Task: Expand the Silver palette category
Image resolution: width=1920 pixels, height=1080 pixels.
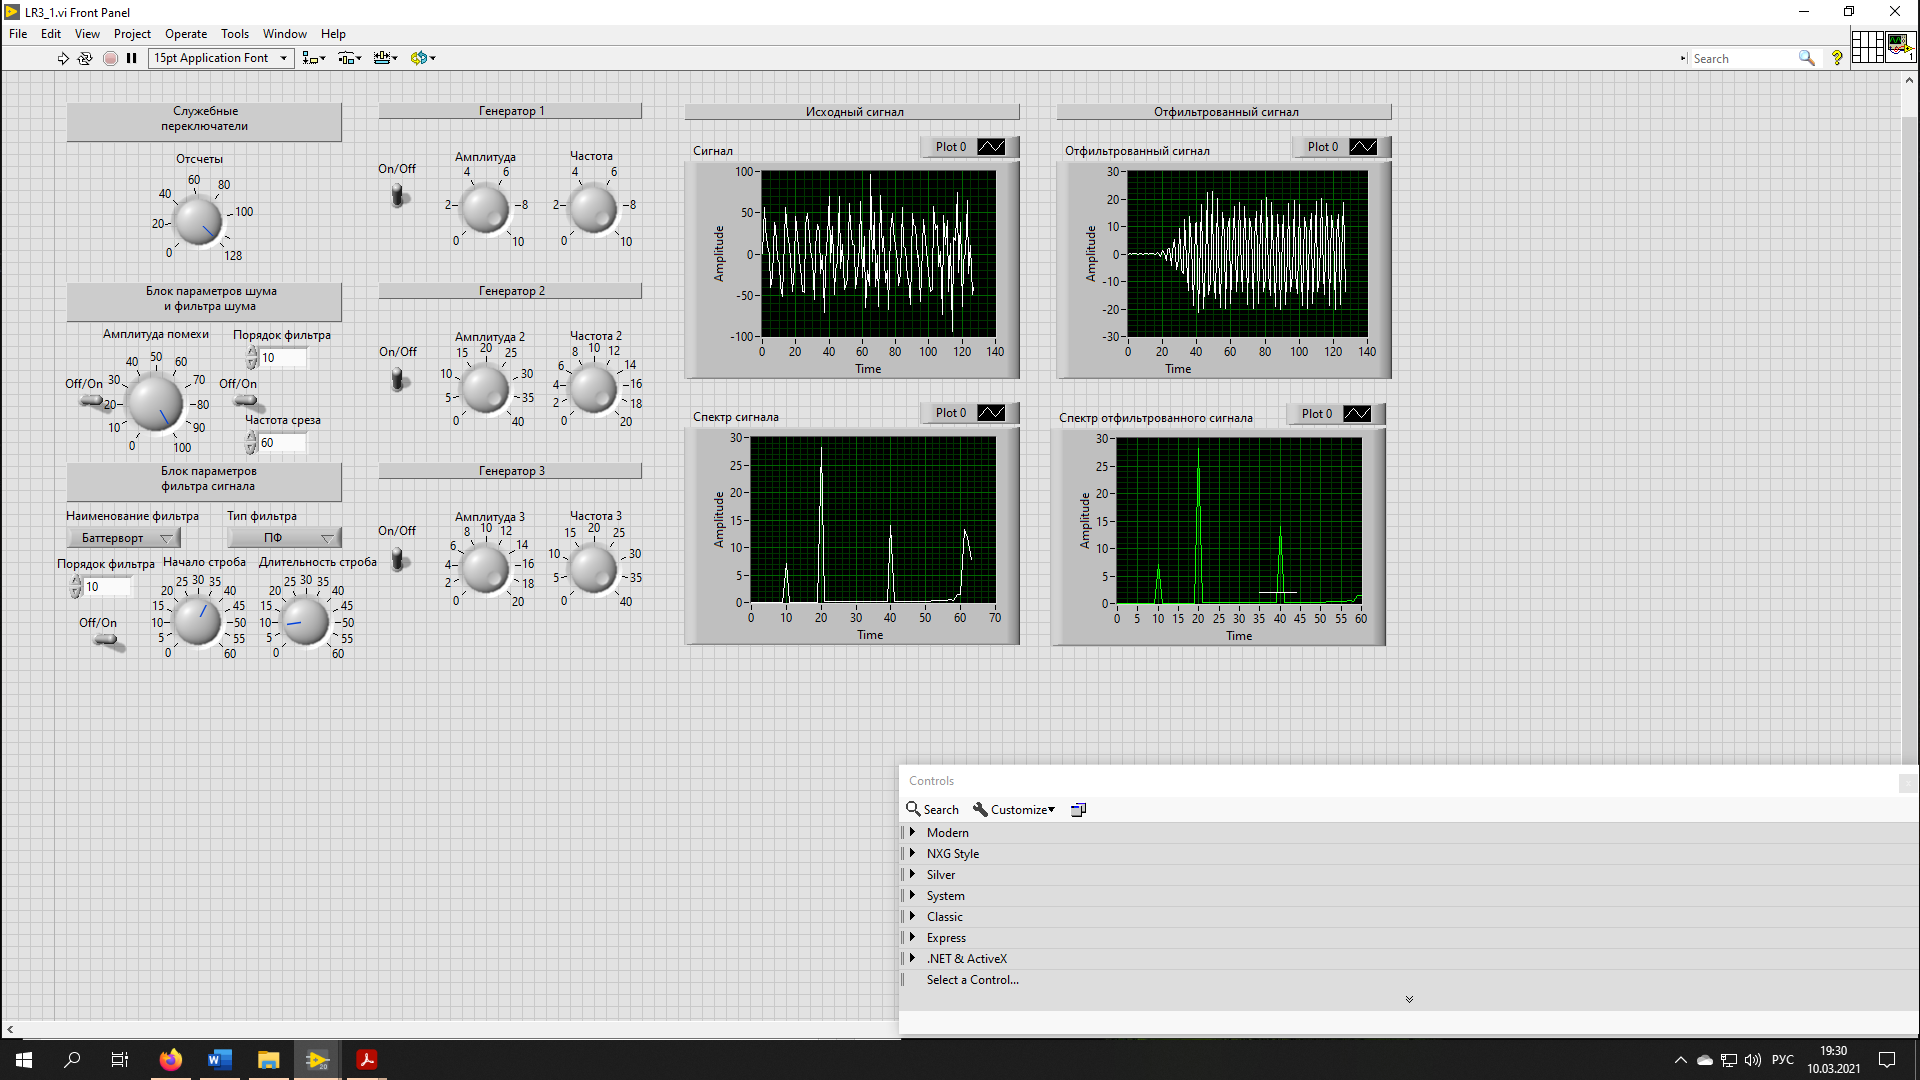Action: (x=912, y=874)
